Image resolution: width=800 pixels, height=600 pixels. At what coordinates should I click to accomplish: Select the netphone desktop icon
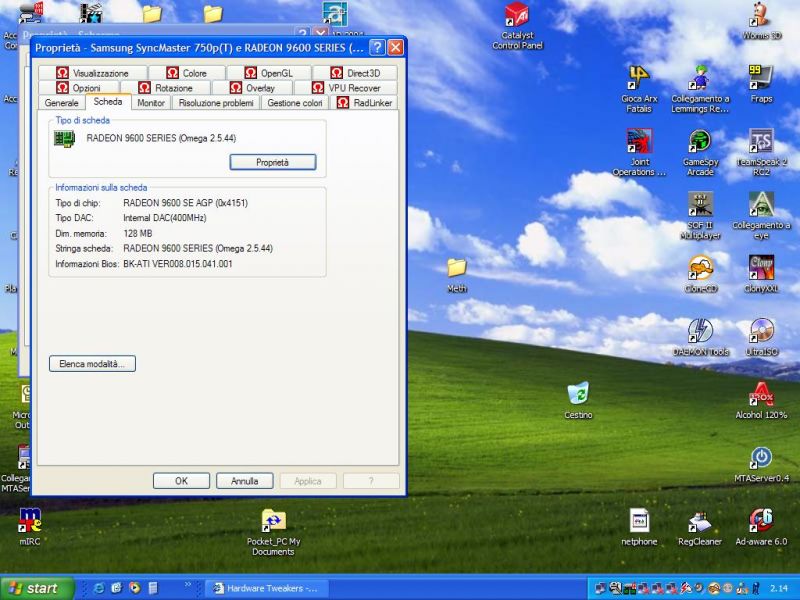tap(639, 527)
